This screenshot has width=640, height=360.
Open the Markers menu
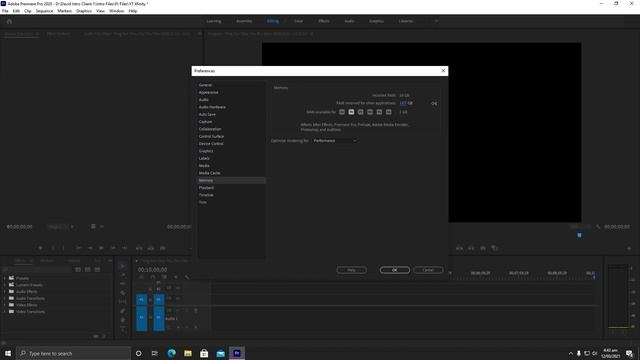click(64, 11)
